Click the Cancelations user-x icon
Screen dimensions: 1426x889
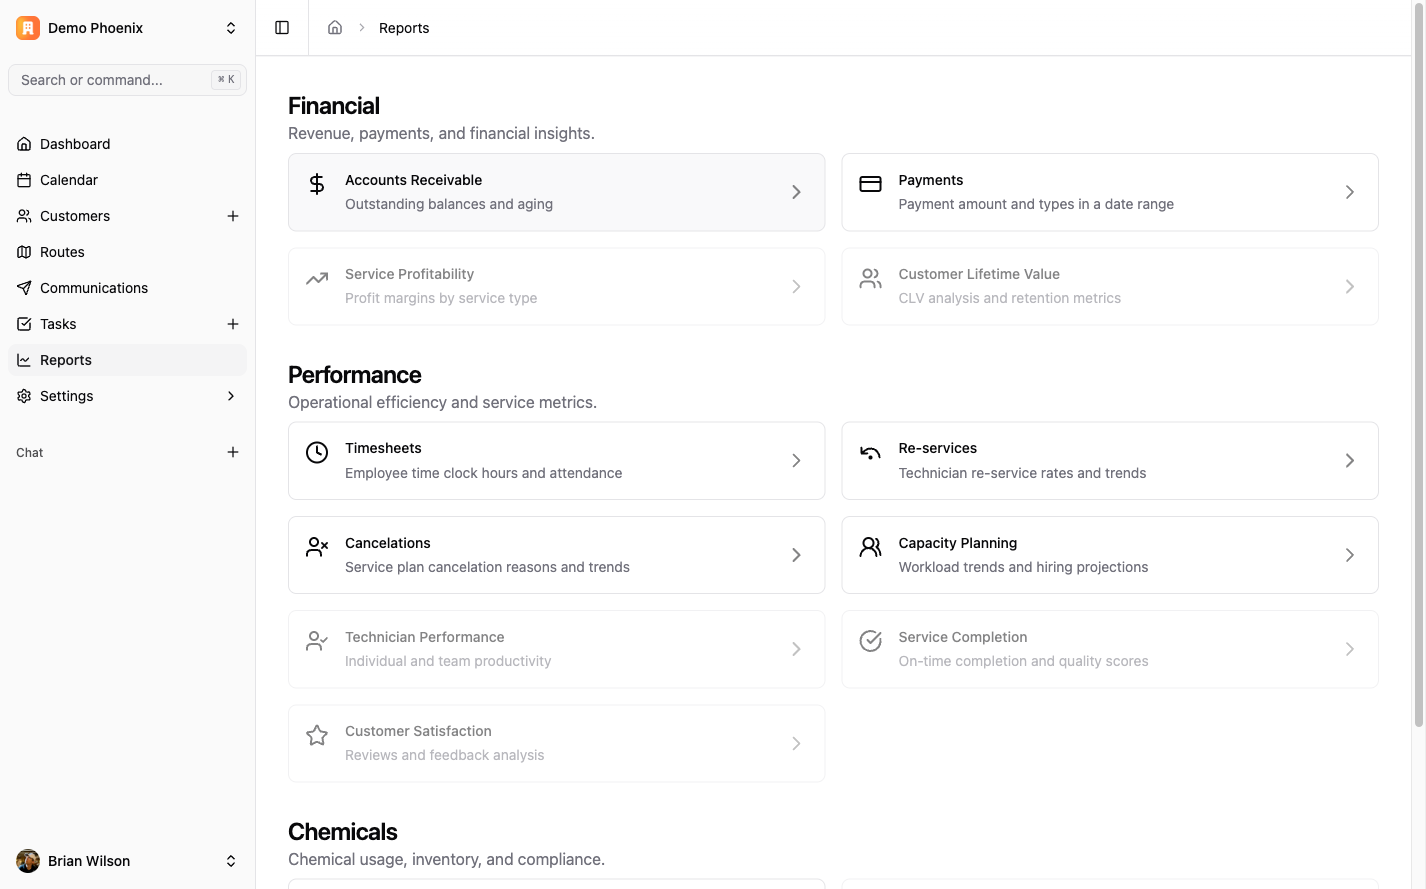(x=317, y=547)
